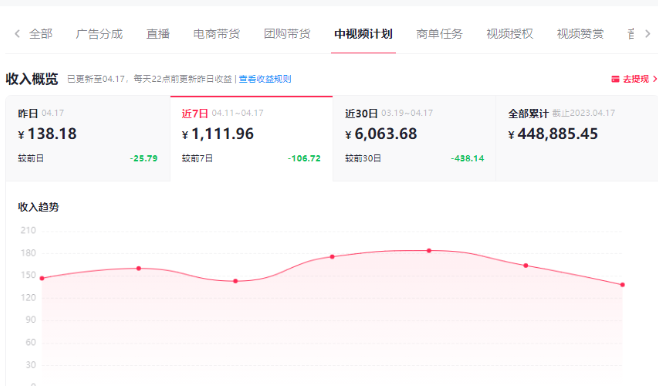
Task: Select the 昨日 income card
Action: [88, 138]
